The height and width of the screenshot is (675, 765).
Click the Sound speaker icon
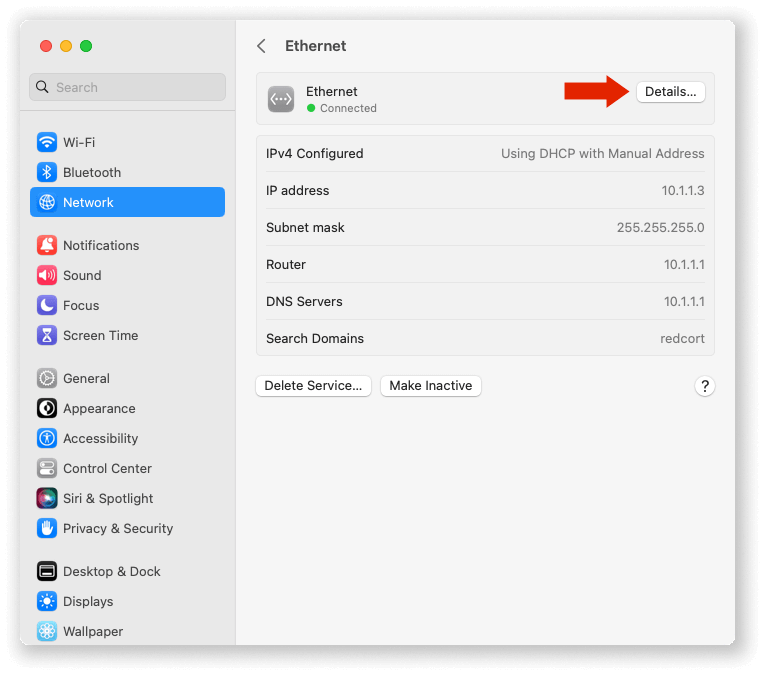coord(47,276)
